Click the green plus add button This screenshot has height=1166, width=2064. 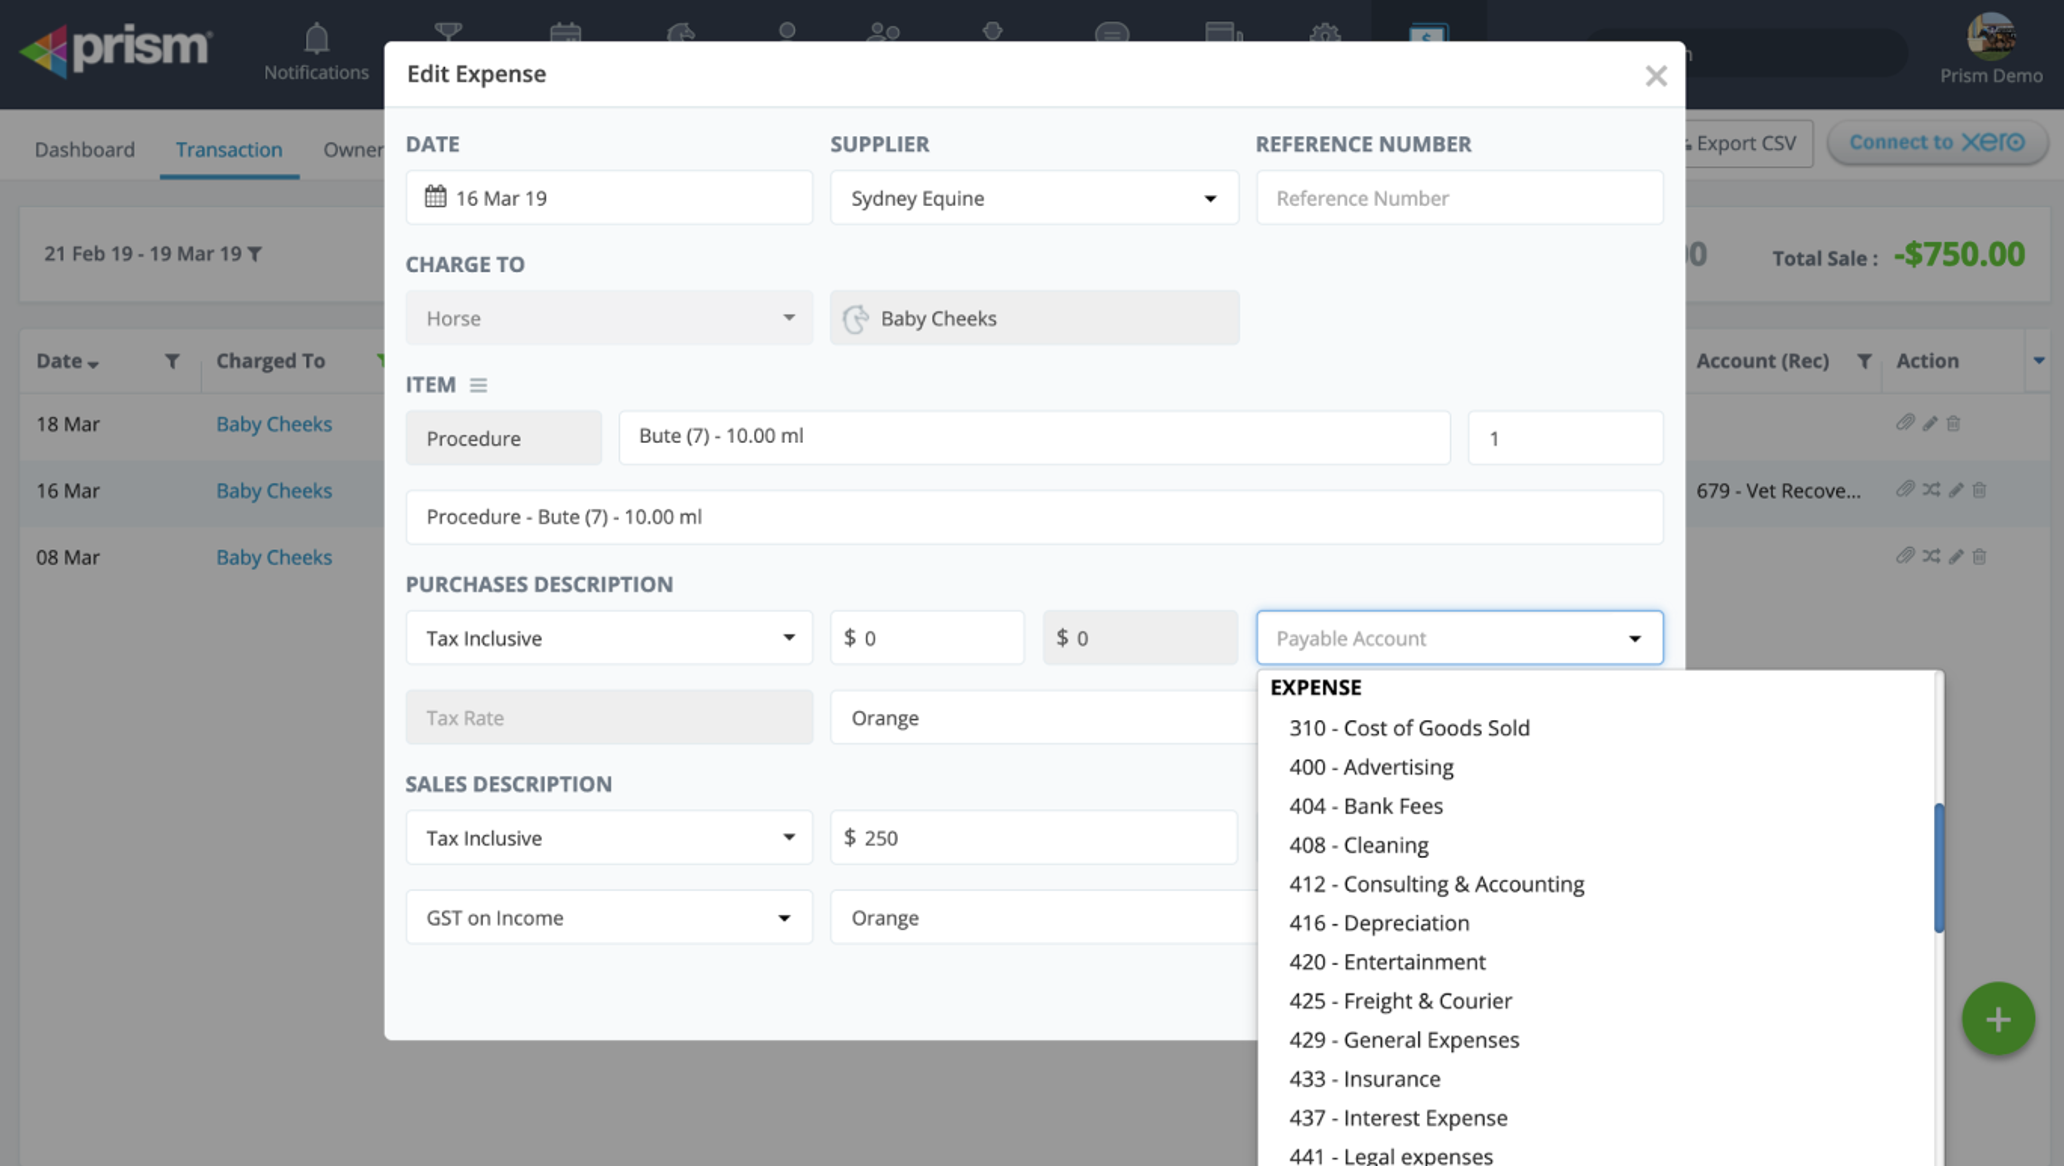(1997, 1019)
